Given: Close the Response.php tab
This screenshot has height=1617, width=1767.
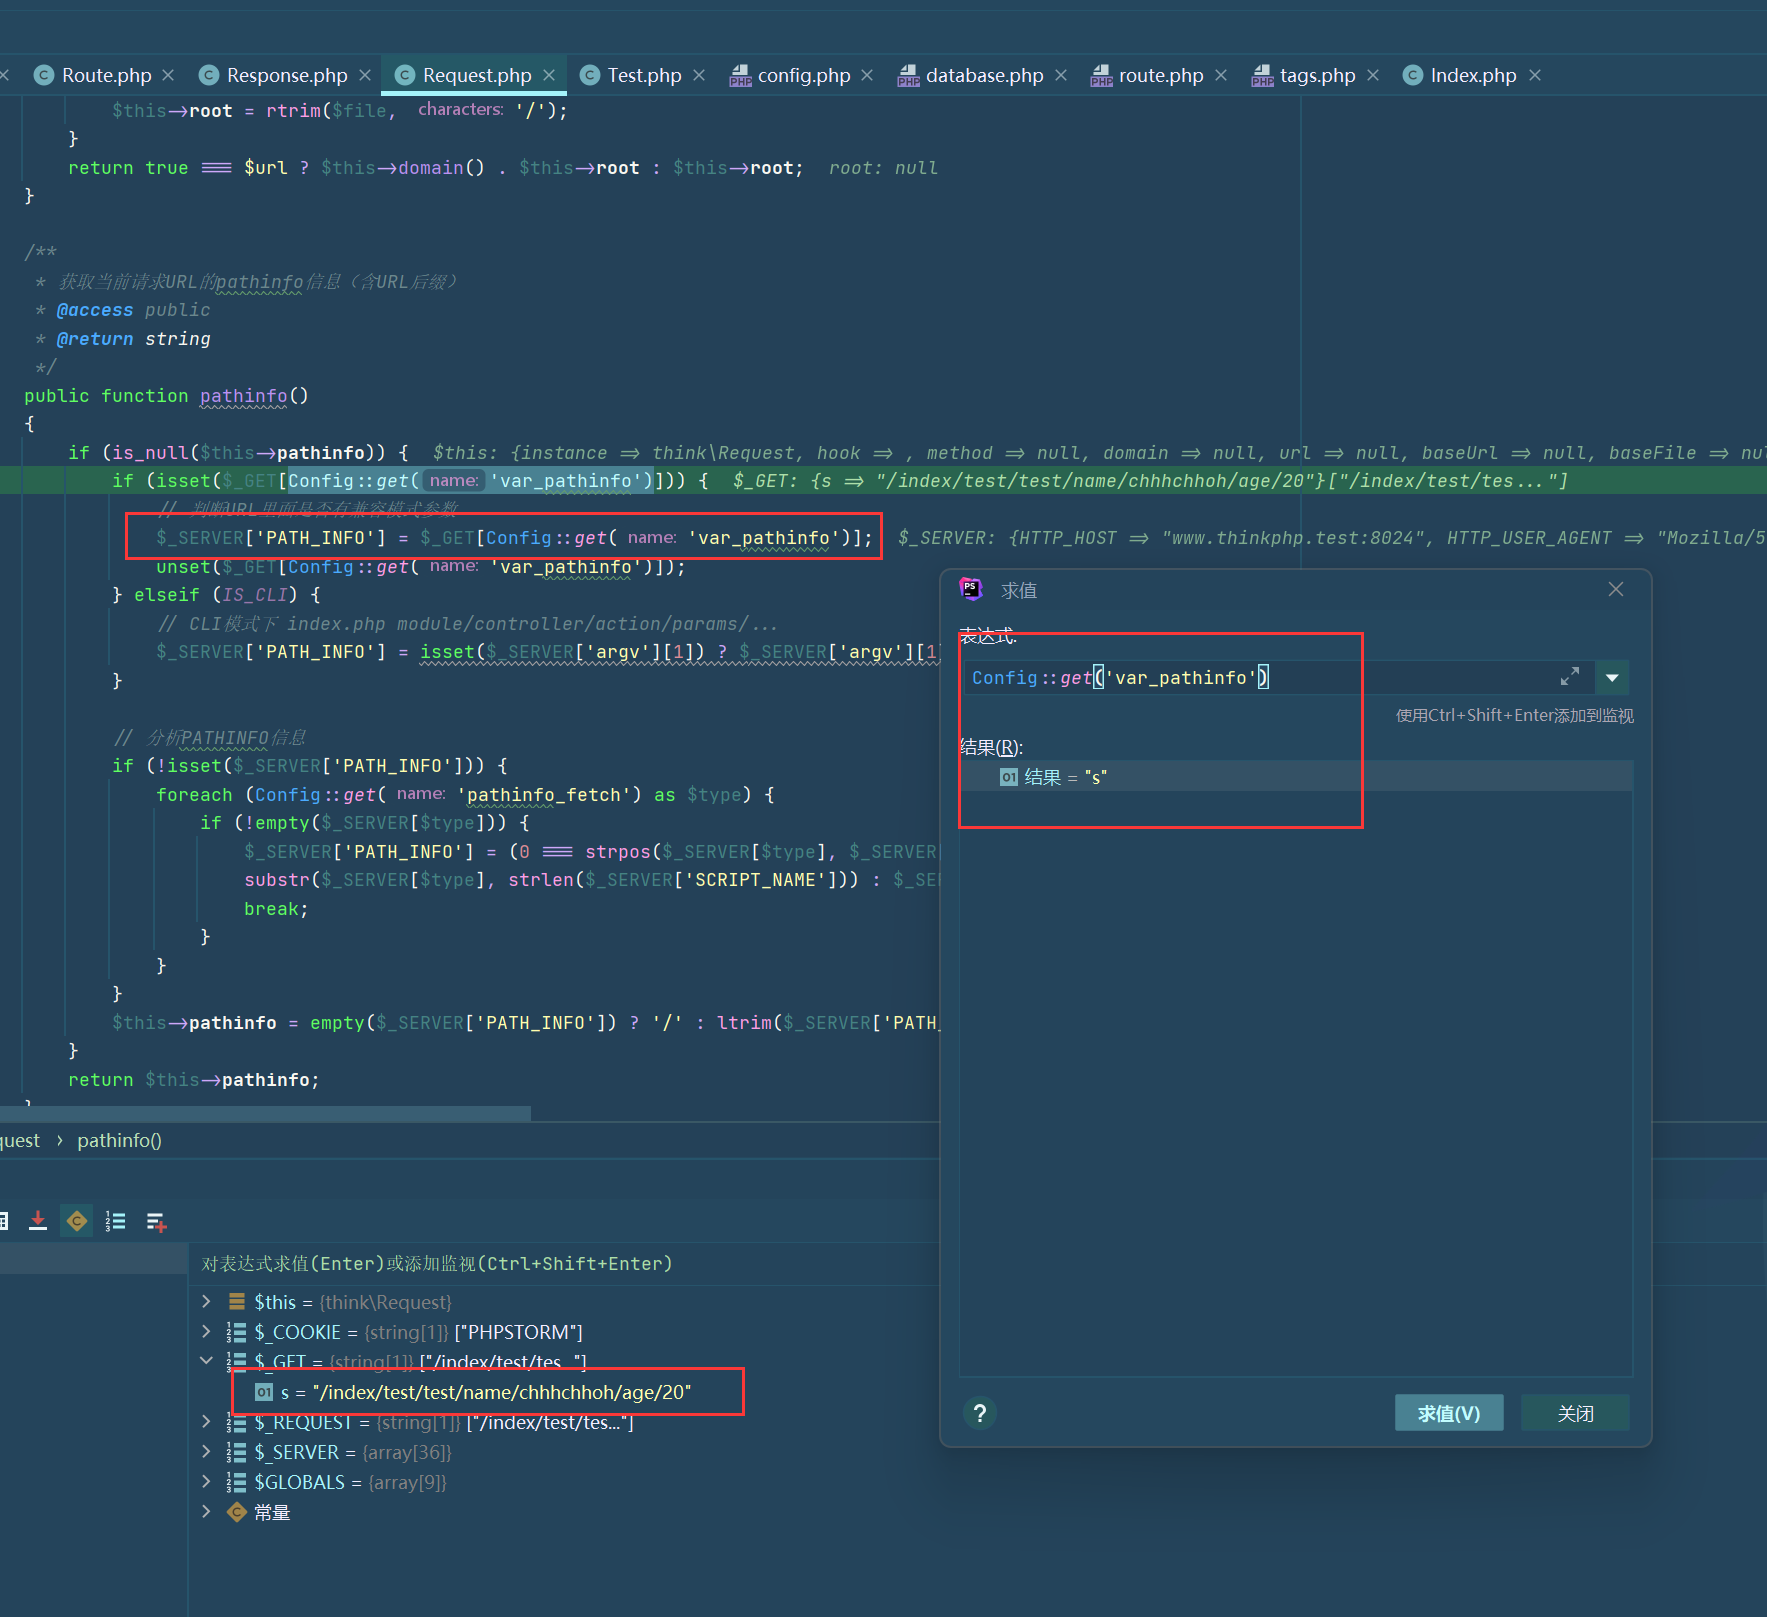Looking at the screenshot, I should click(x=365, y=76).
